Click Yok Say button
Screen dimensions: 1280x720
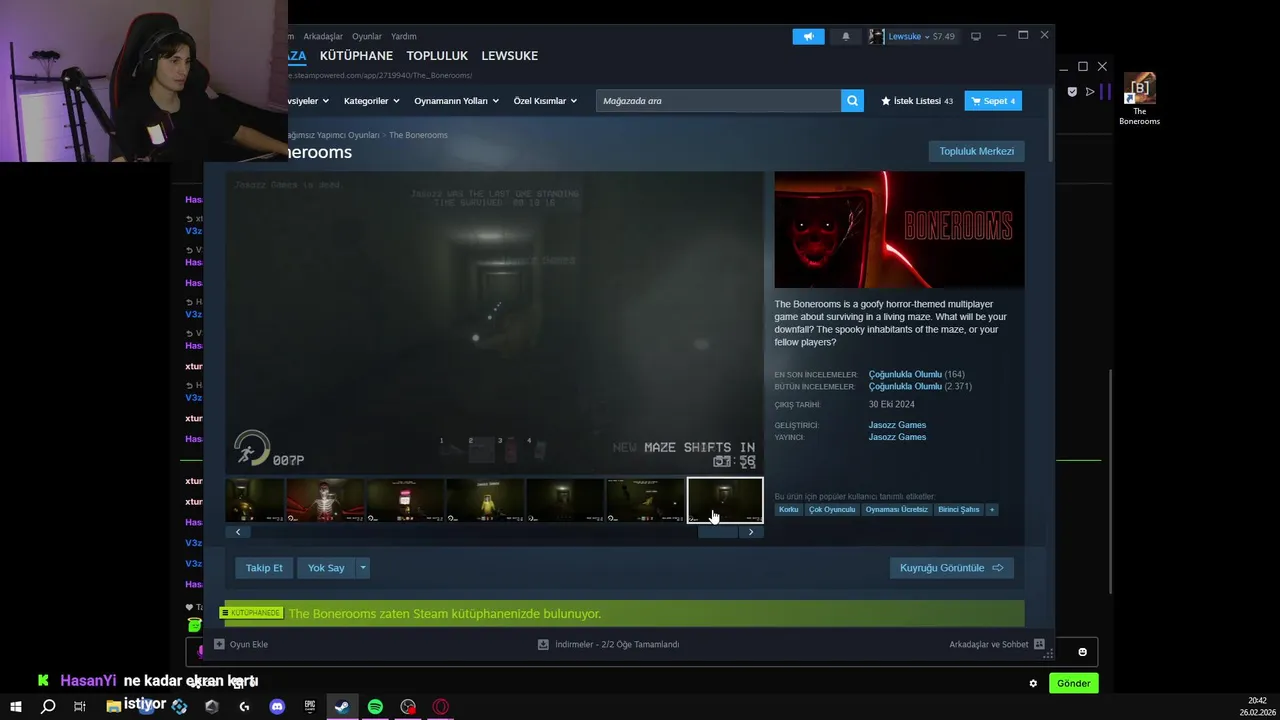[326, 568]
